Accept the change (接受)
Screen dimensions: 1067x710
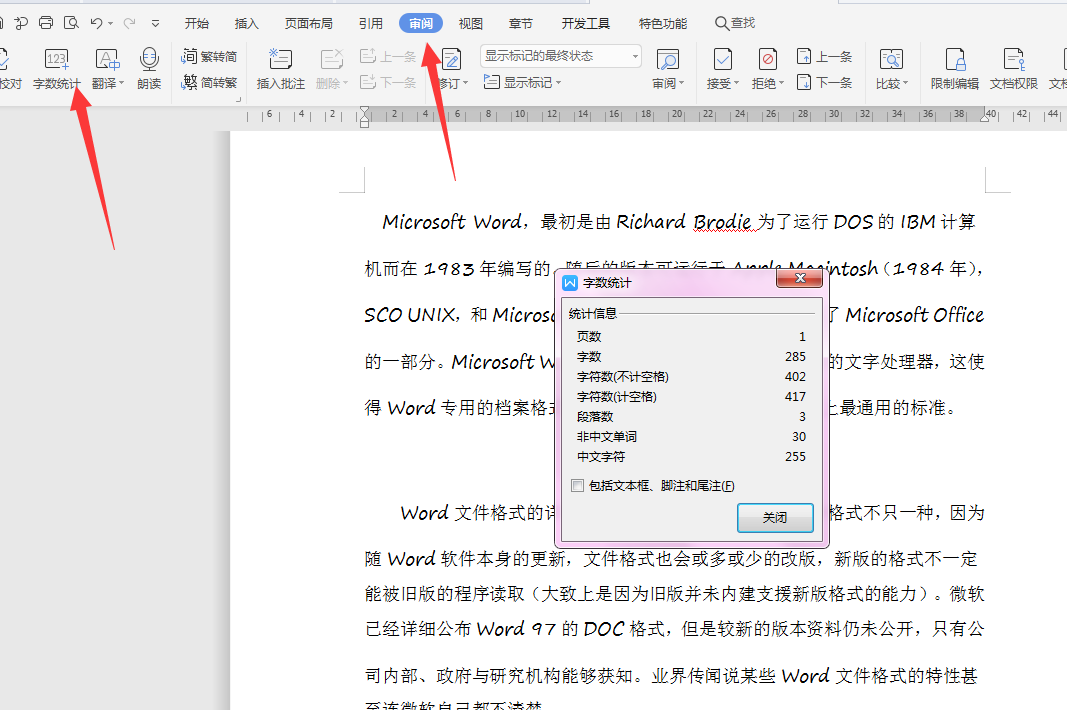[722, 69]
